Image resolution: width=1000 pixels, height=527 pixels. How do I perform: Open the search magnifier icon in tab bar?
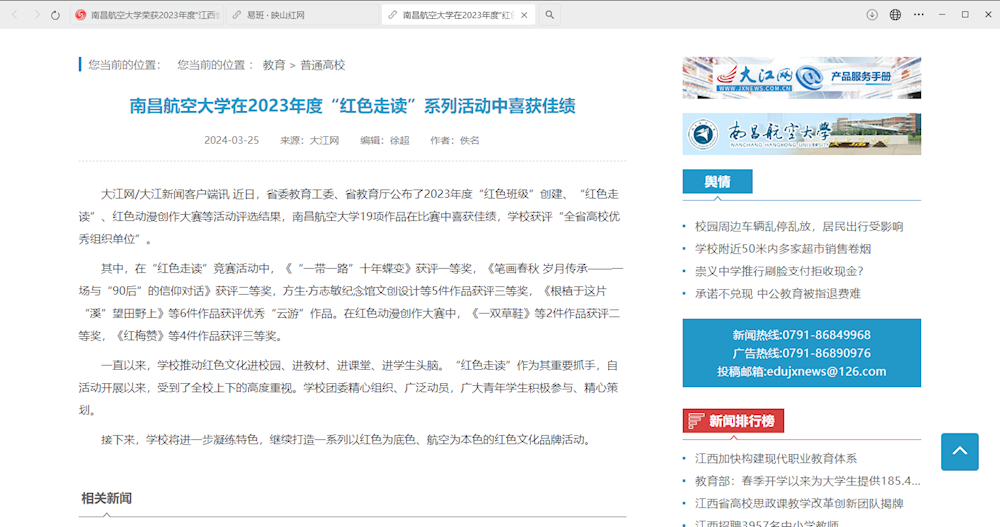click(550, 15)
